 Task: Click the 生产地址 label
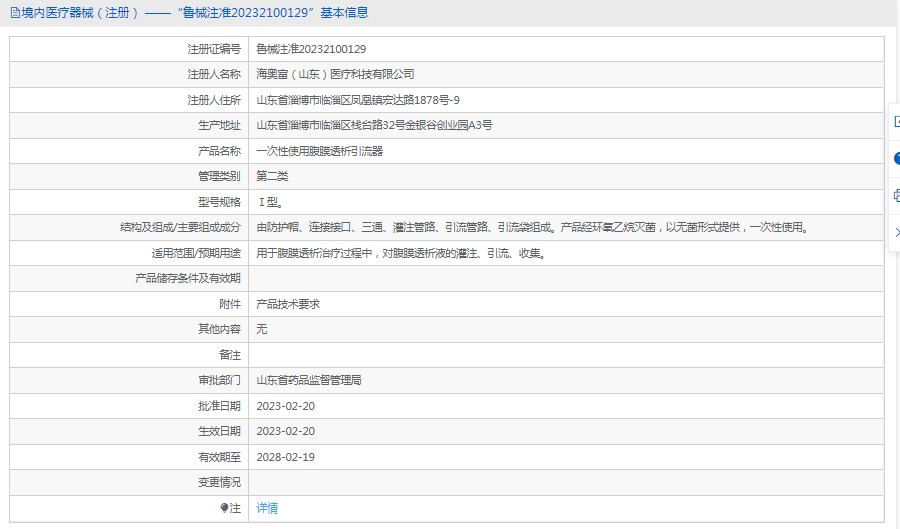click(x=219, y=126)
